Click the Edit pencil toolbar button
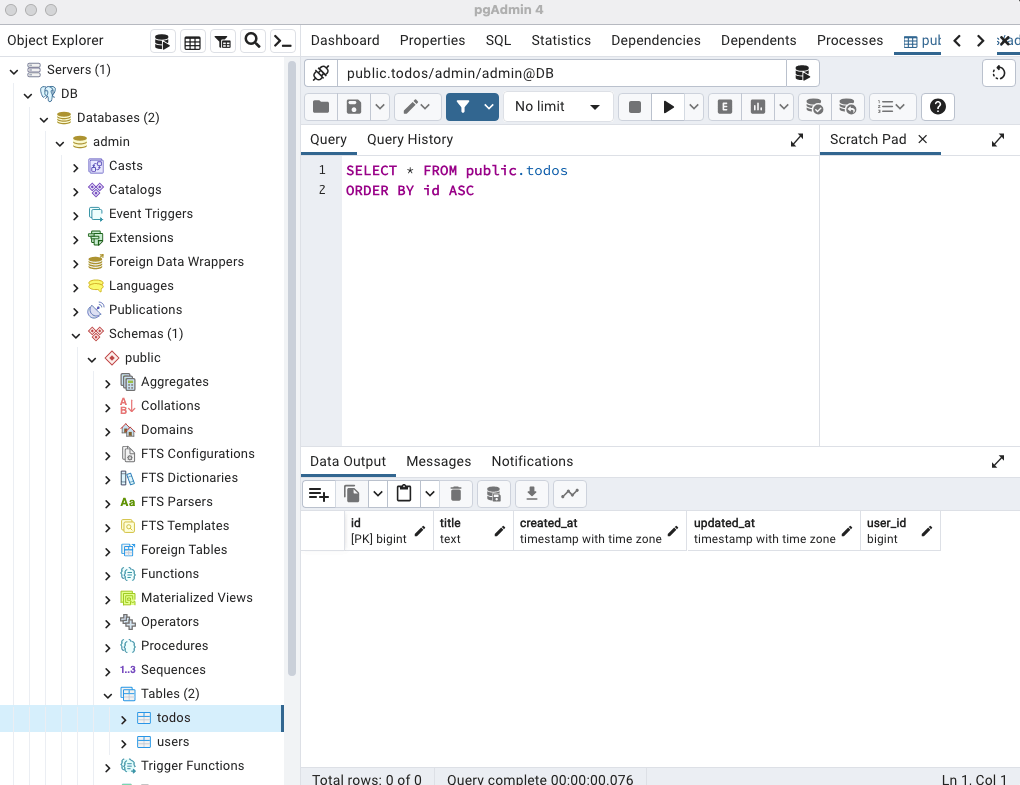This screenshot has width=1020, height=785. point(416,107)
